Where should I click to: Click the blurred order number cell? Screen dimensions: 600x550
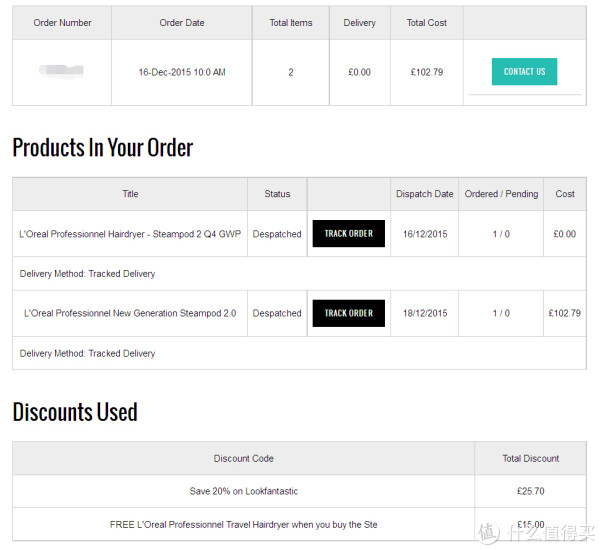pyautogui.click(x=62, y=70)
